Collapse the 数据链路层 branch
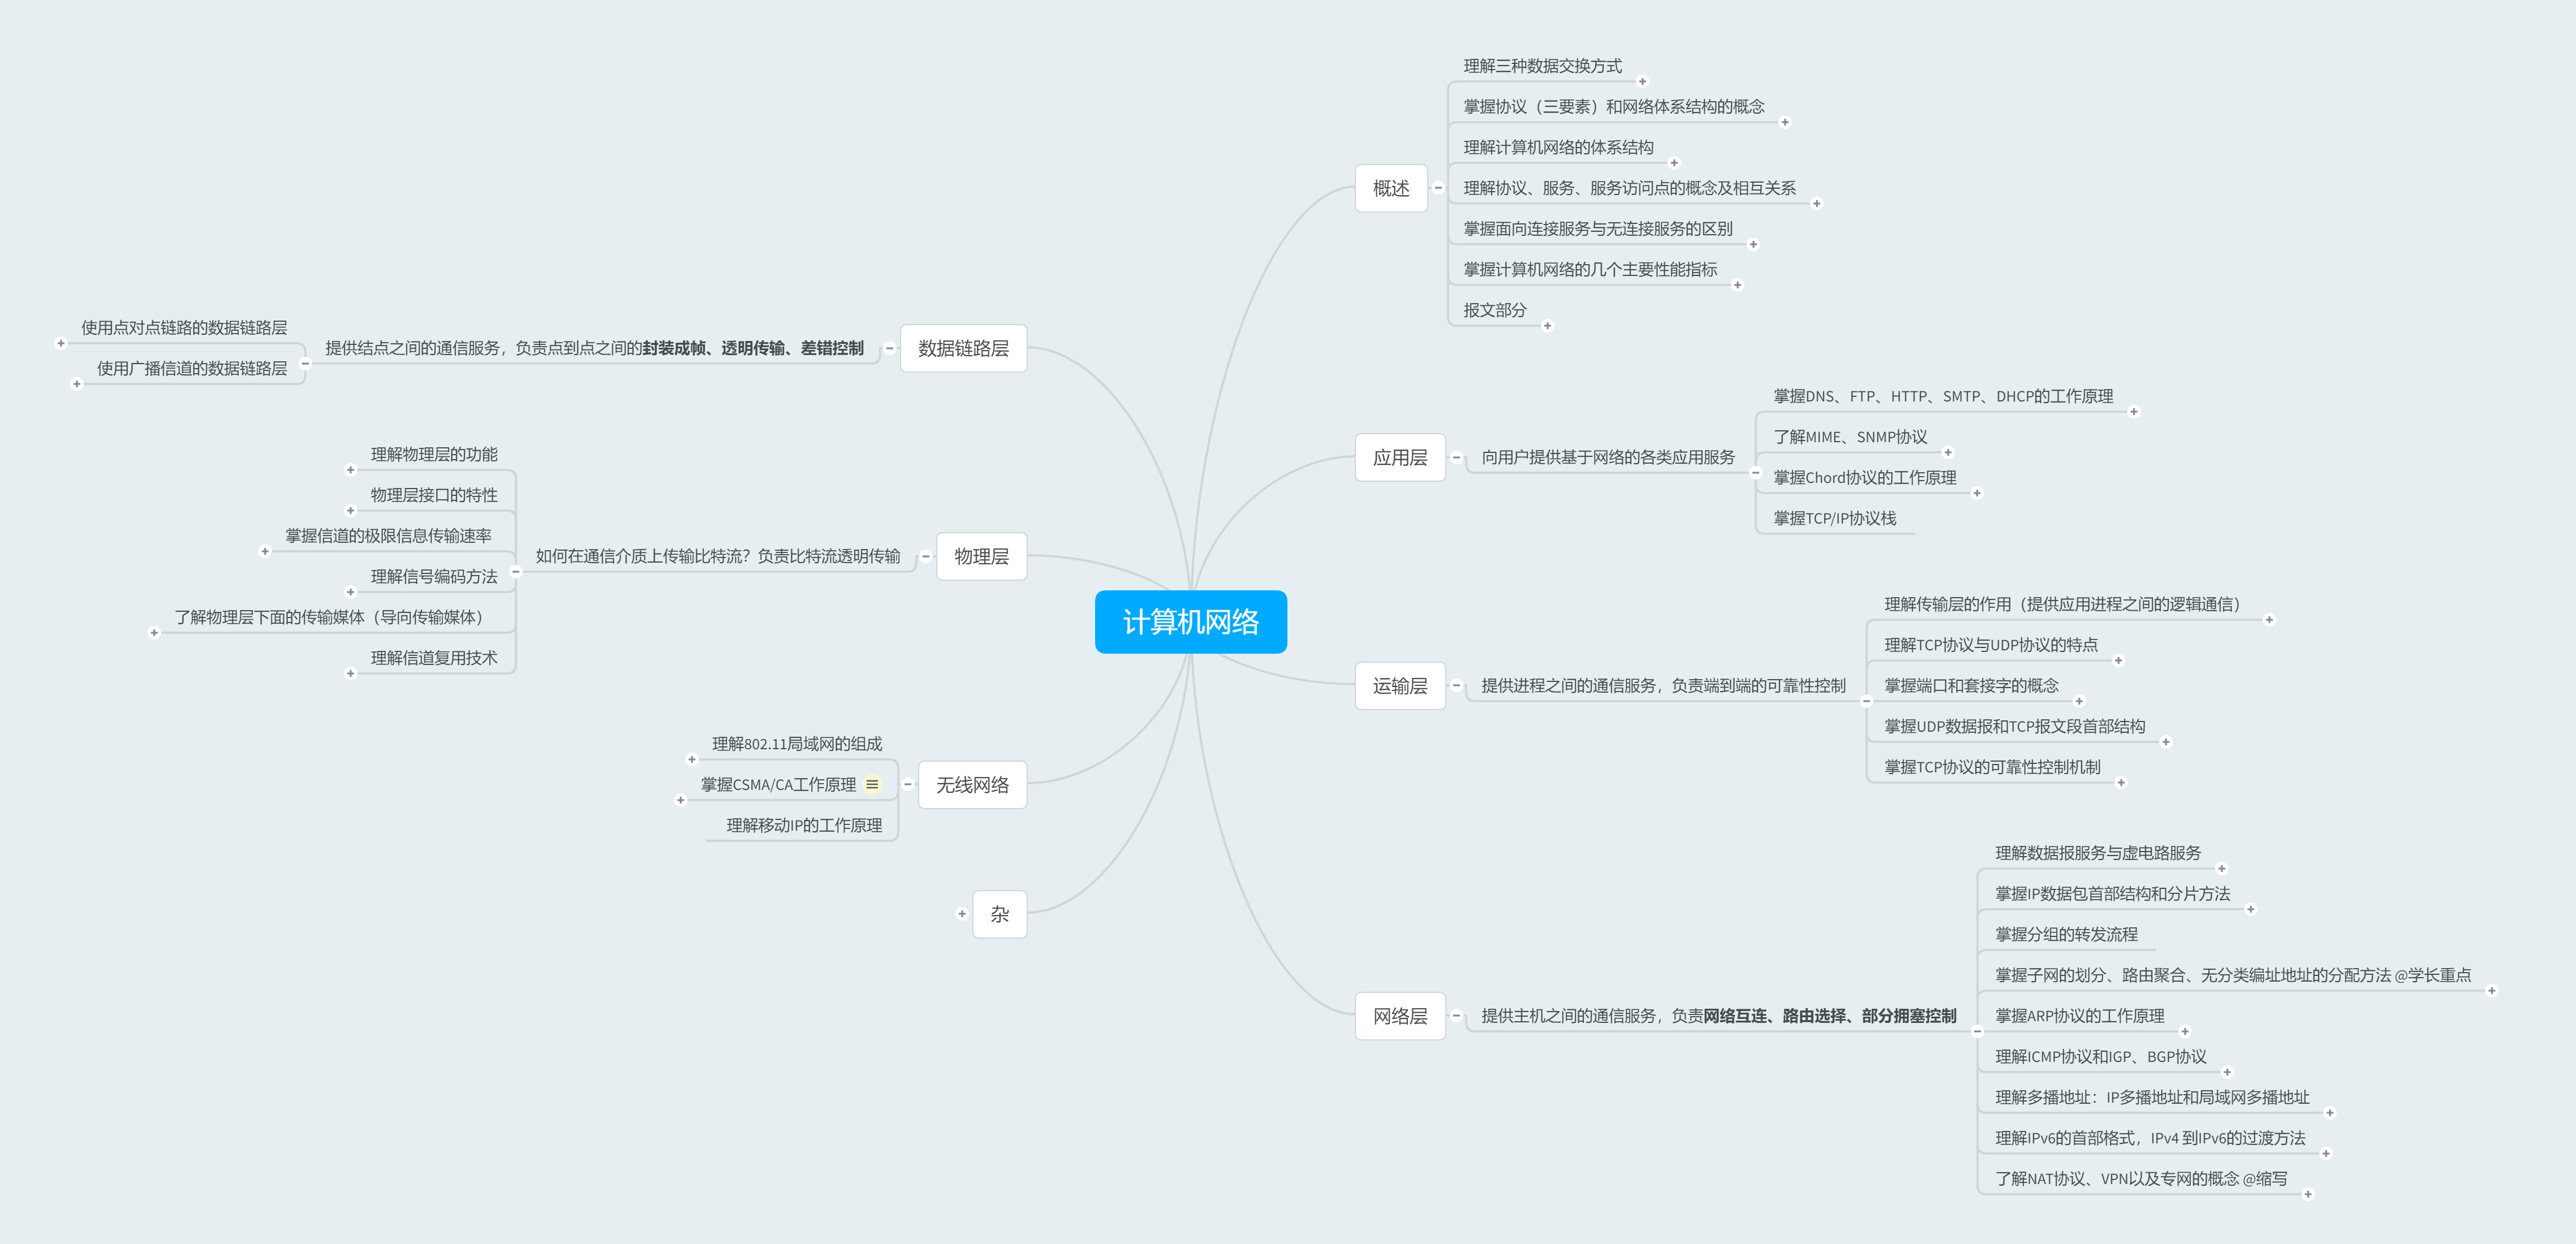 (889, 348)
